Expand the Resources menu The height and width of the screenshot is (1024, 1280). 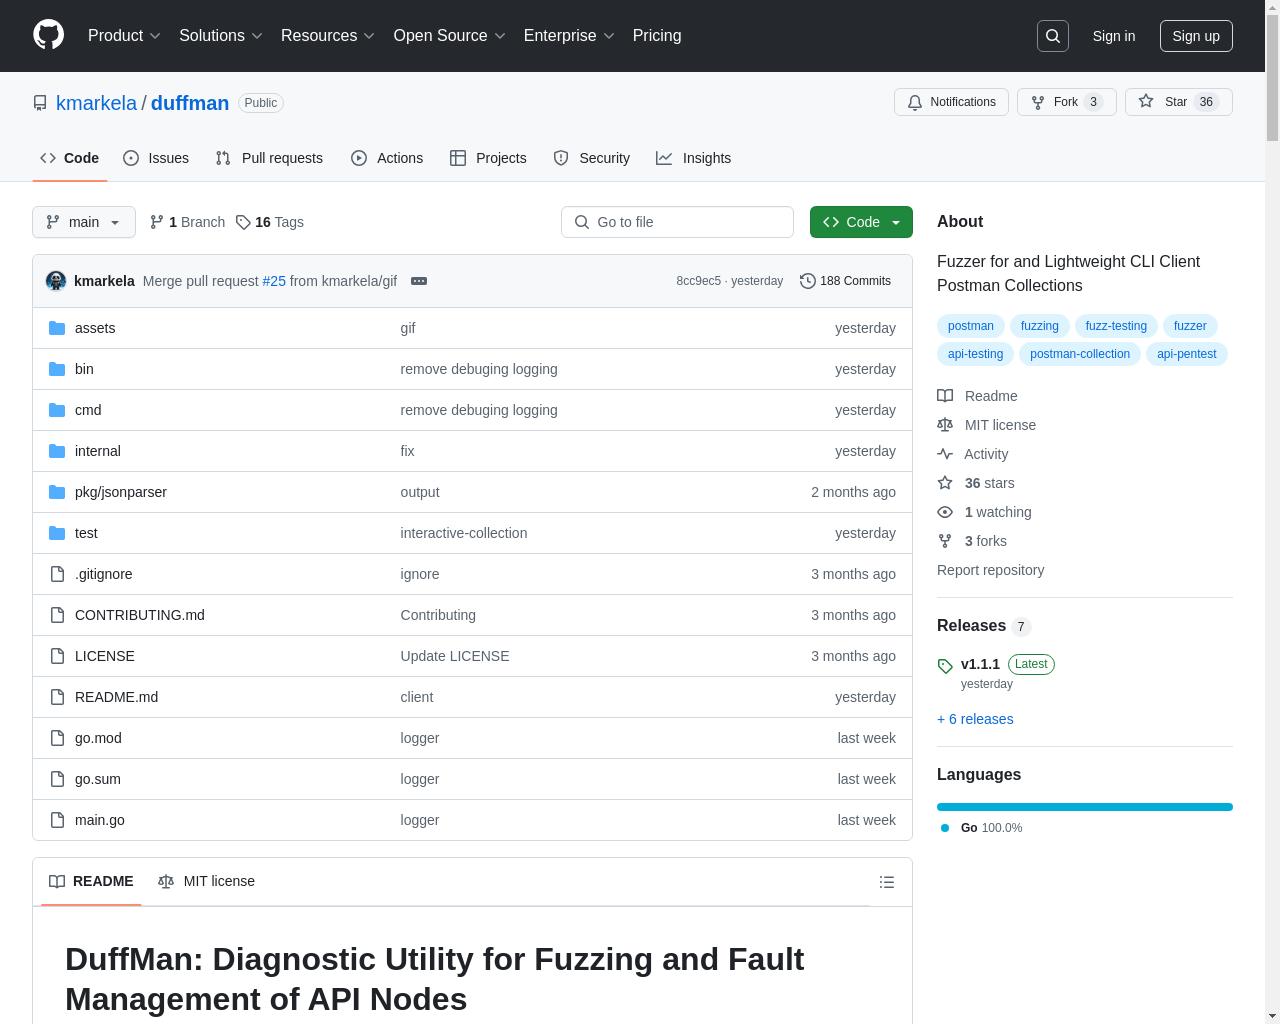pyautogui.click(x=328, y=35)
